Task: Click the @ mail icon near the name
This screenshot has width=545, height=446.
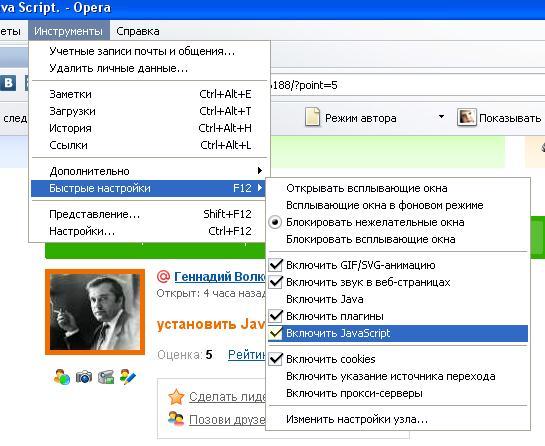Action: pos(163,276)
